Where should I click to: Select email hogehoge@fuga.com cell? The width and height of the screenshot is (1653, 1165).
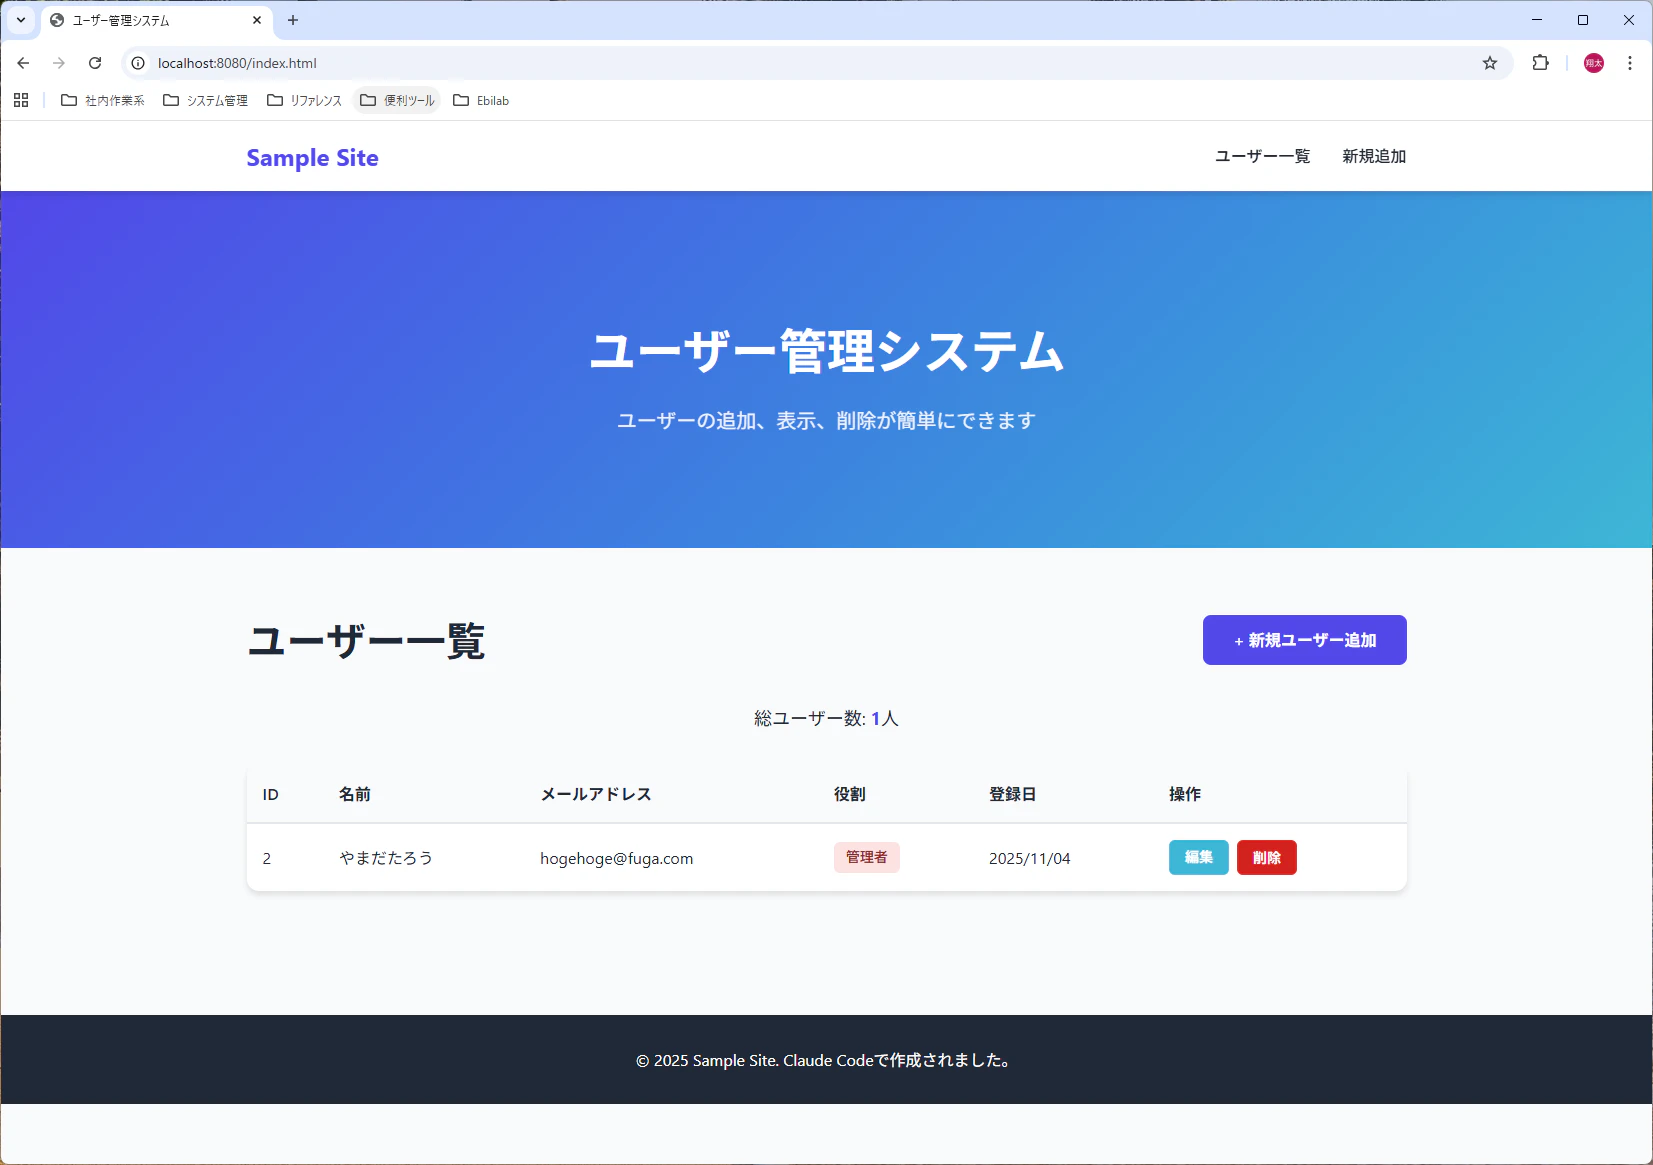(616, 858)
